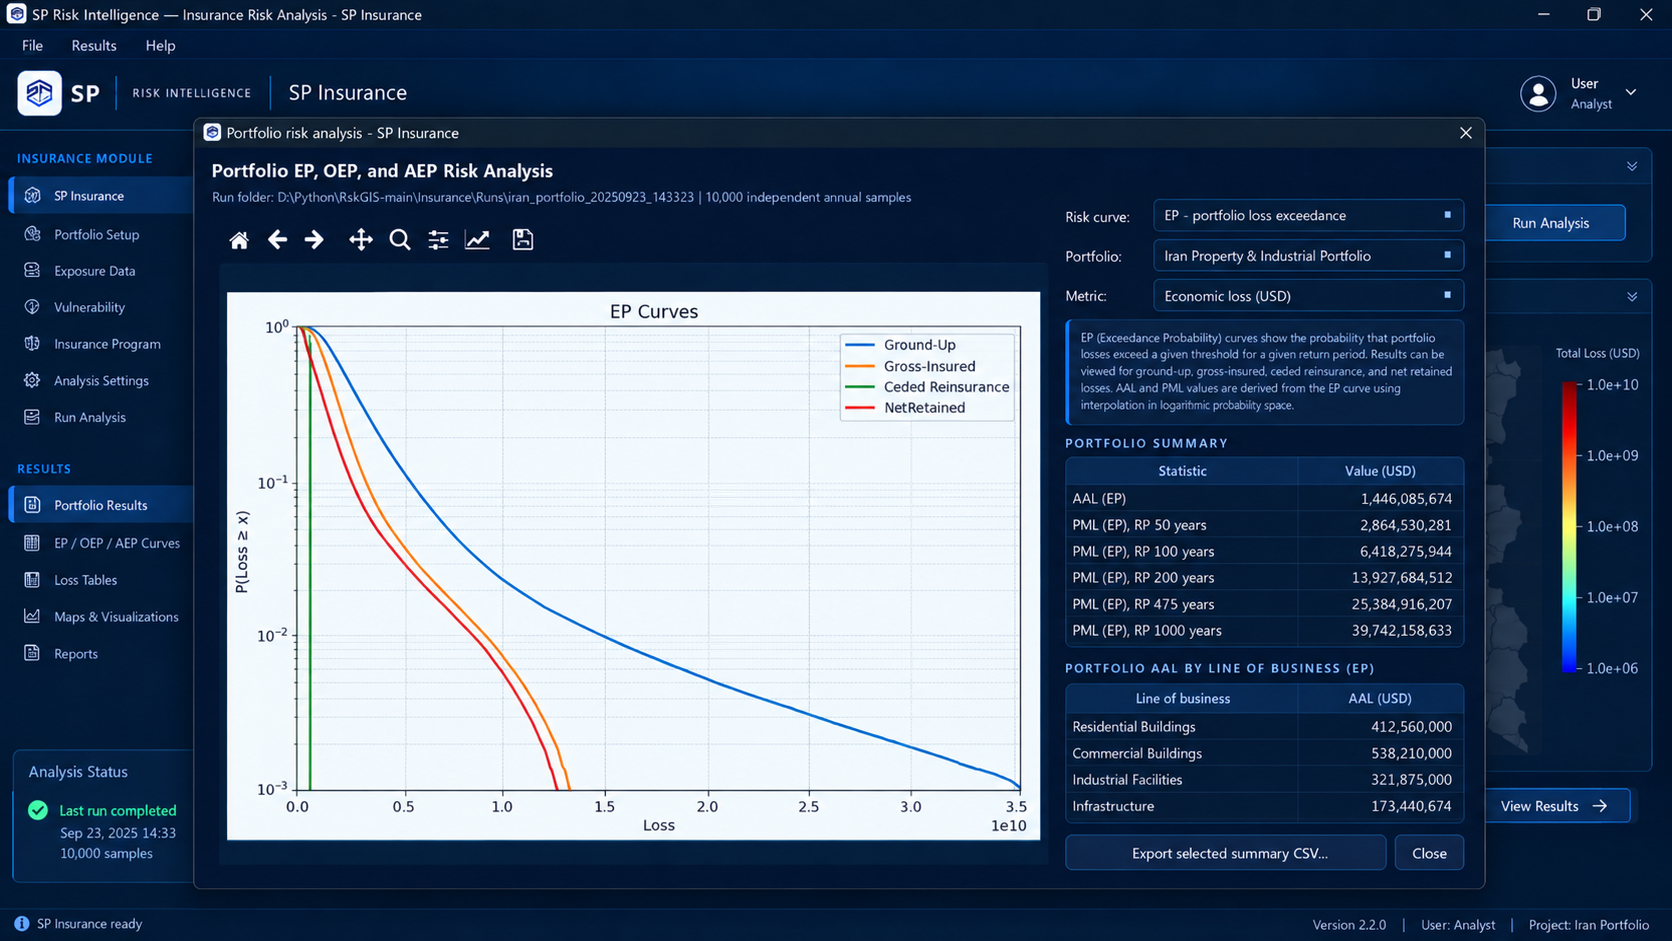Go back to previous plot view

pos(277,240)
